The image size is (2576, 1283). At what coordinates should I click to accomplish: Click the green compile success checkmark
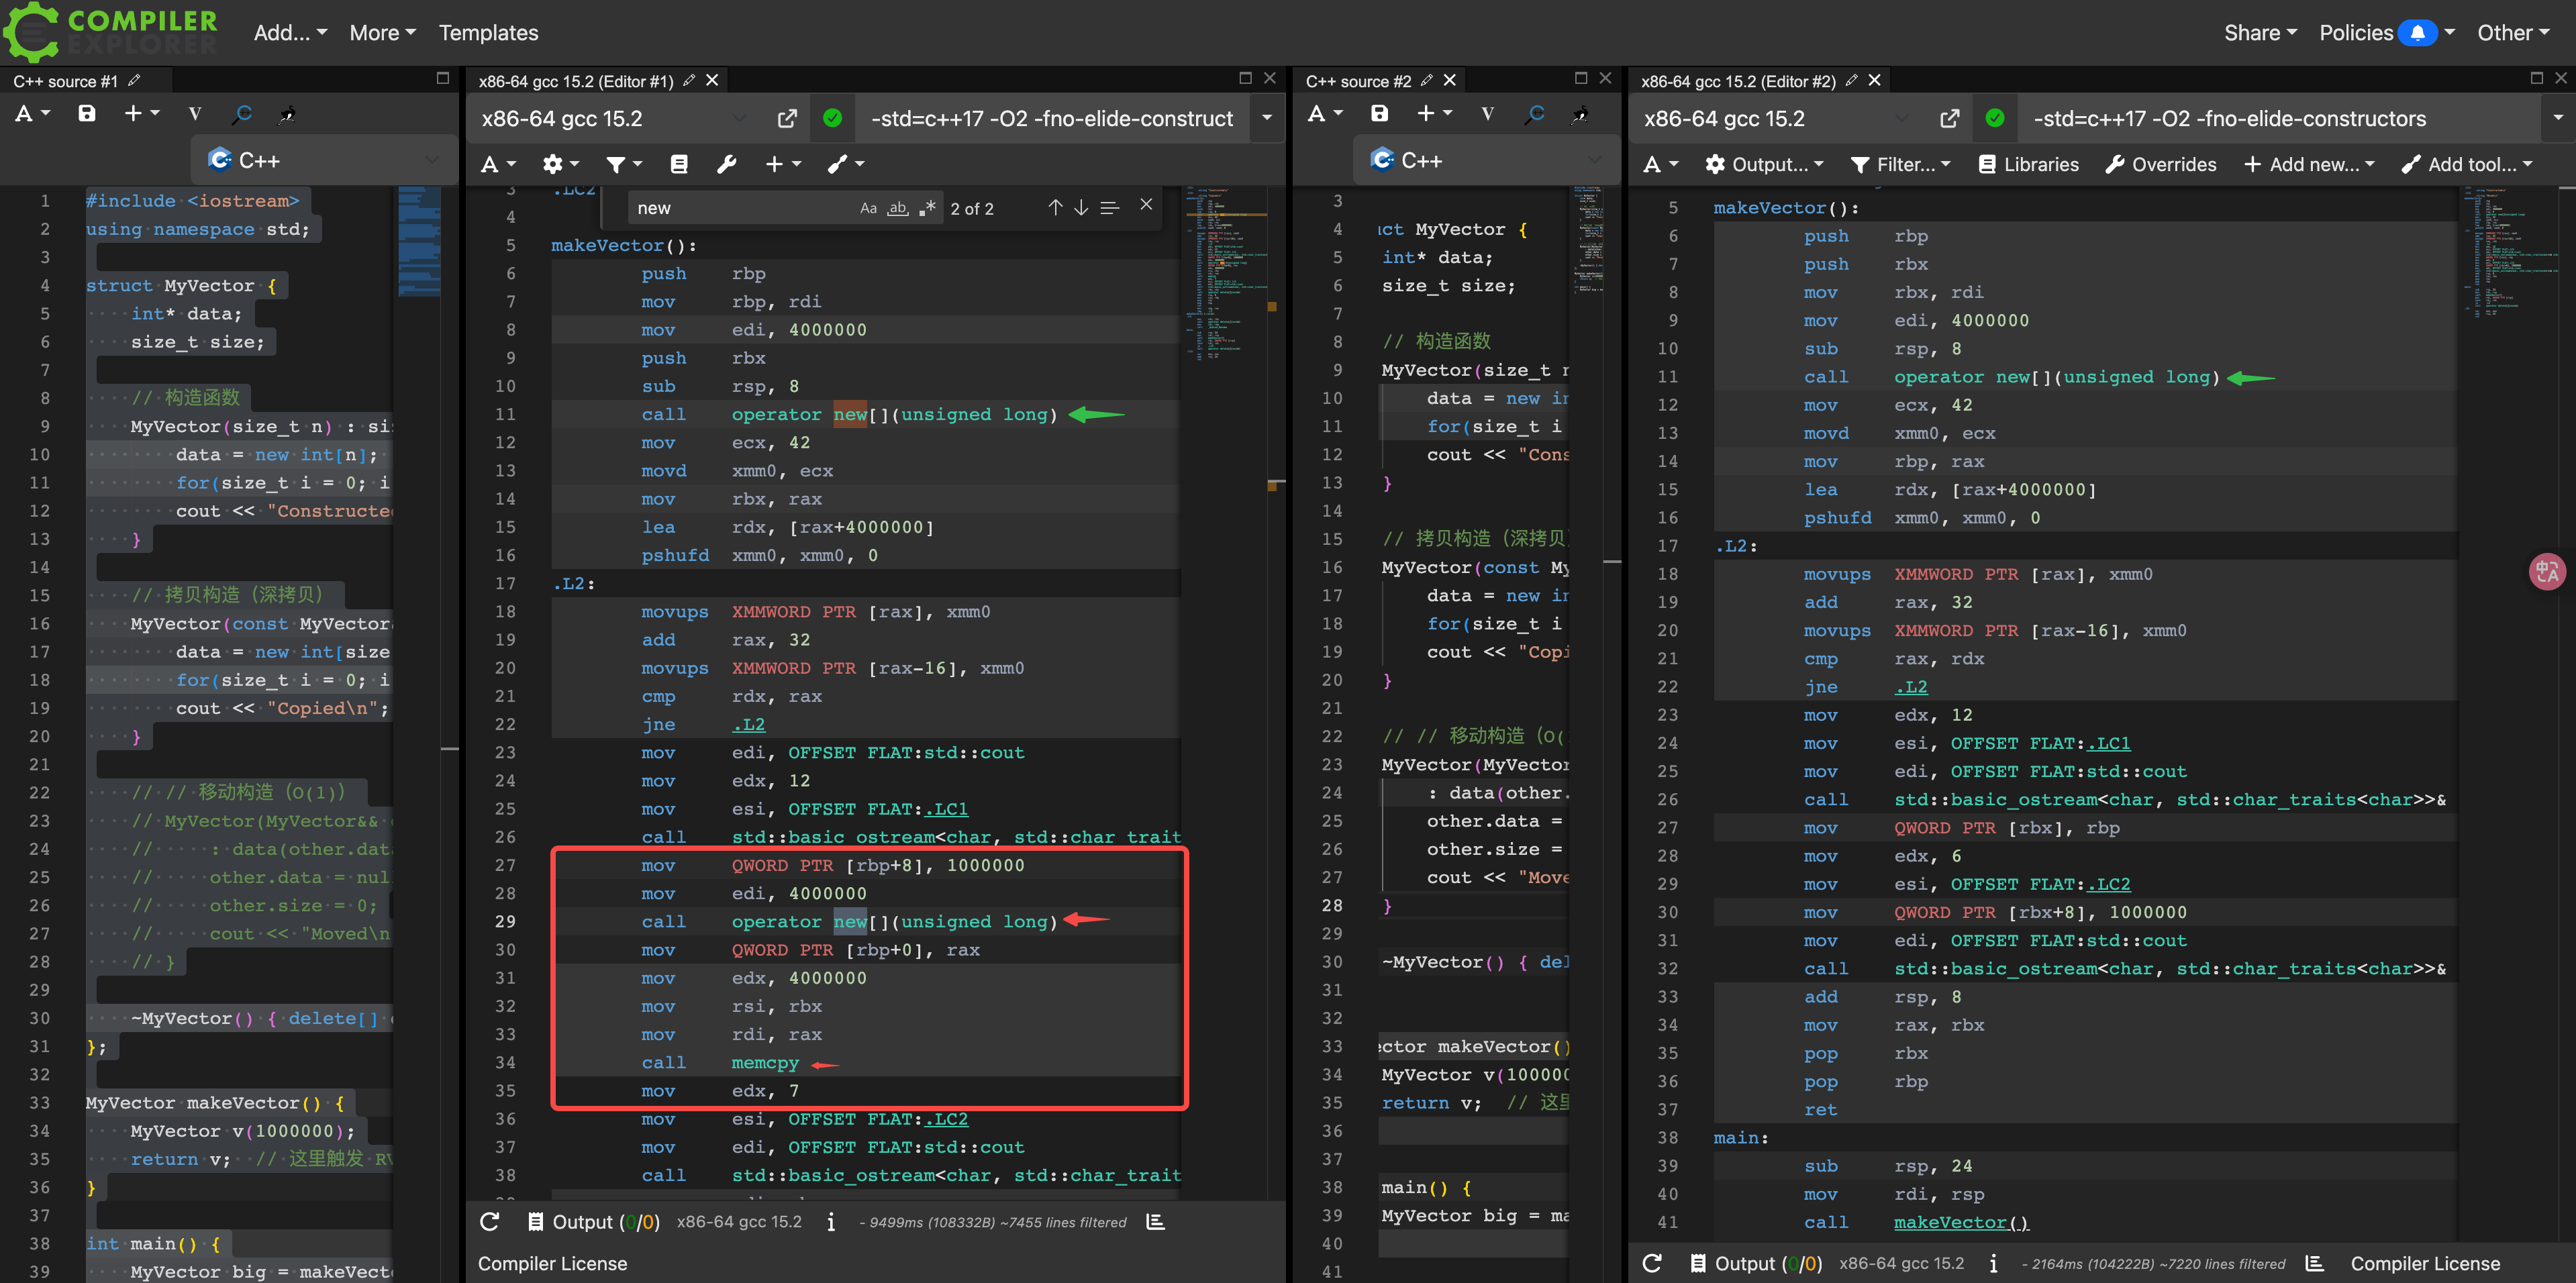pos(833,118)
